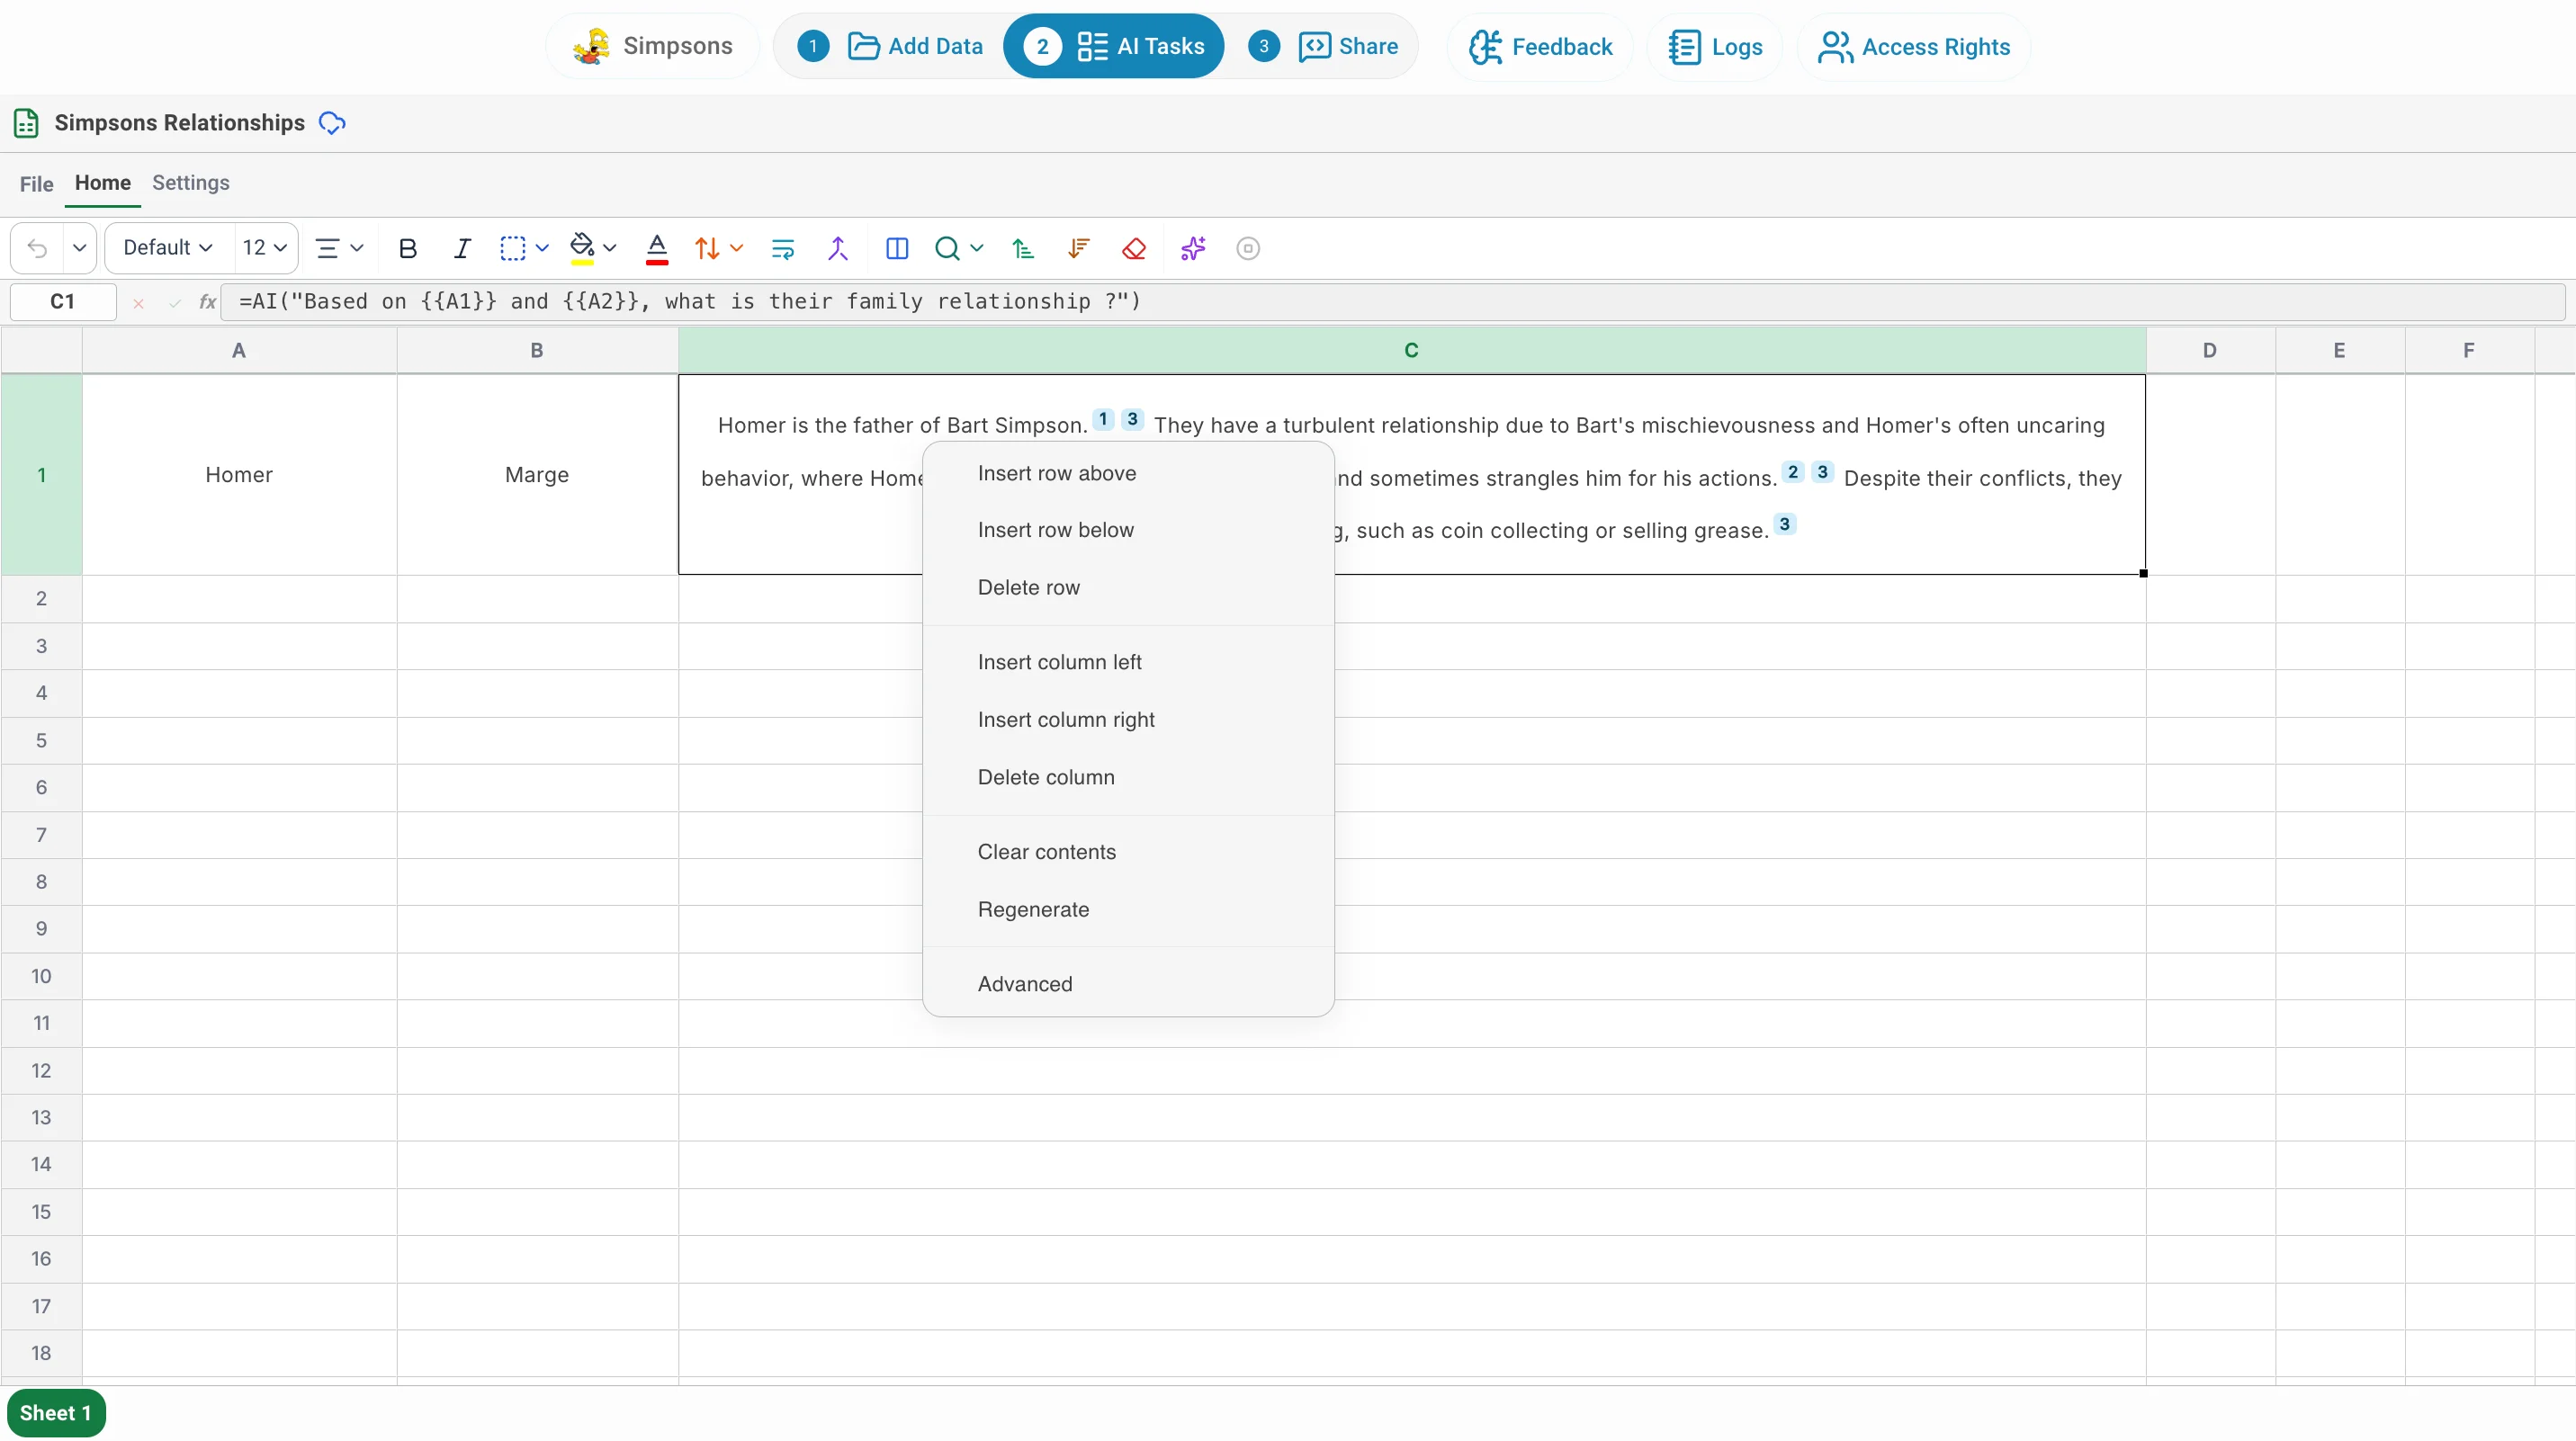2576x1441 pixels.
Task: Choose Insert column left
Action: [x=1128, y=663]
